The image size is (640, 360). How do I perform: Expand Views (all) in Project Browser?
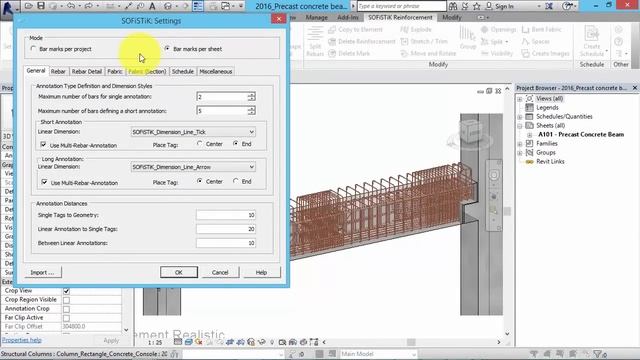coord(520,99)
